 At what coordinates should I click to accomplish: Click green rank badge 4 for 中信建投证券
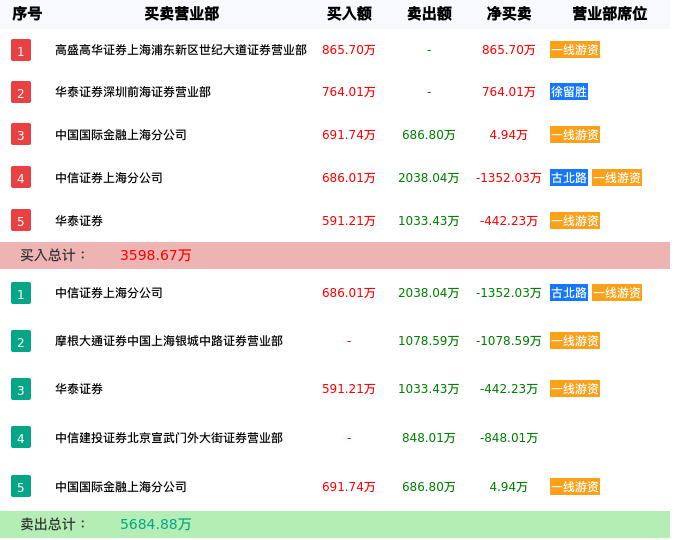[21, 437]
